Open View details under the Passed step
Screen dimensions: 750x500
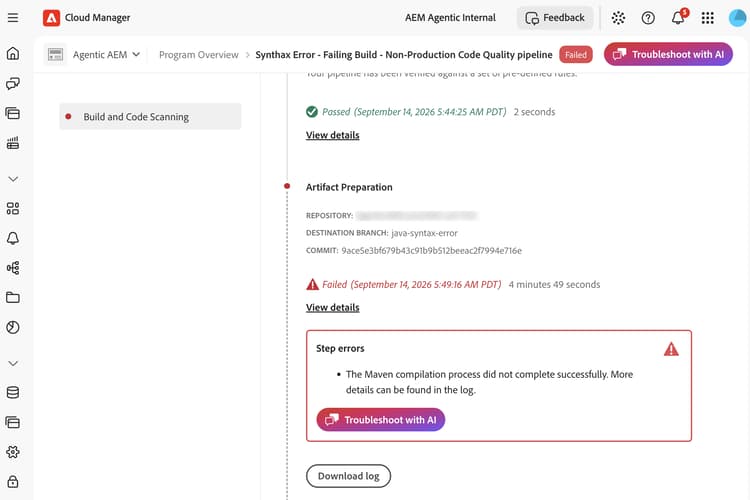pos(332,135)
